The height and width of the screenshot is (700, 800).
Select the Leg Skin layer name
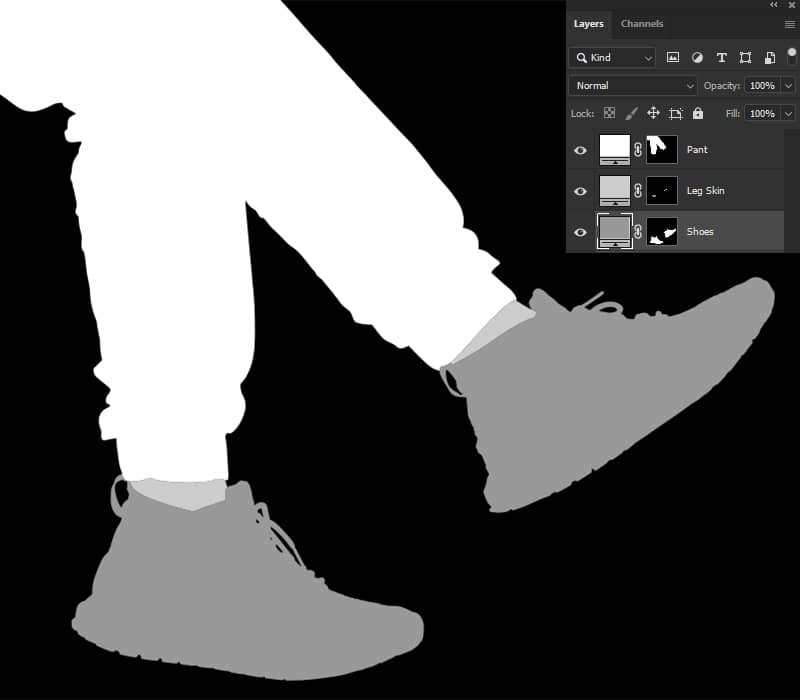coord(706,191)
